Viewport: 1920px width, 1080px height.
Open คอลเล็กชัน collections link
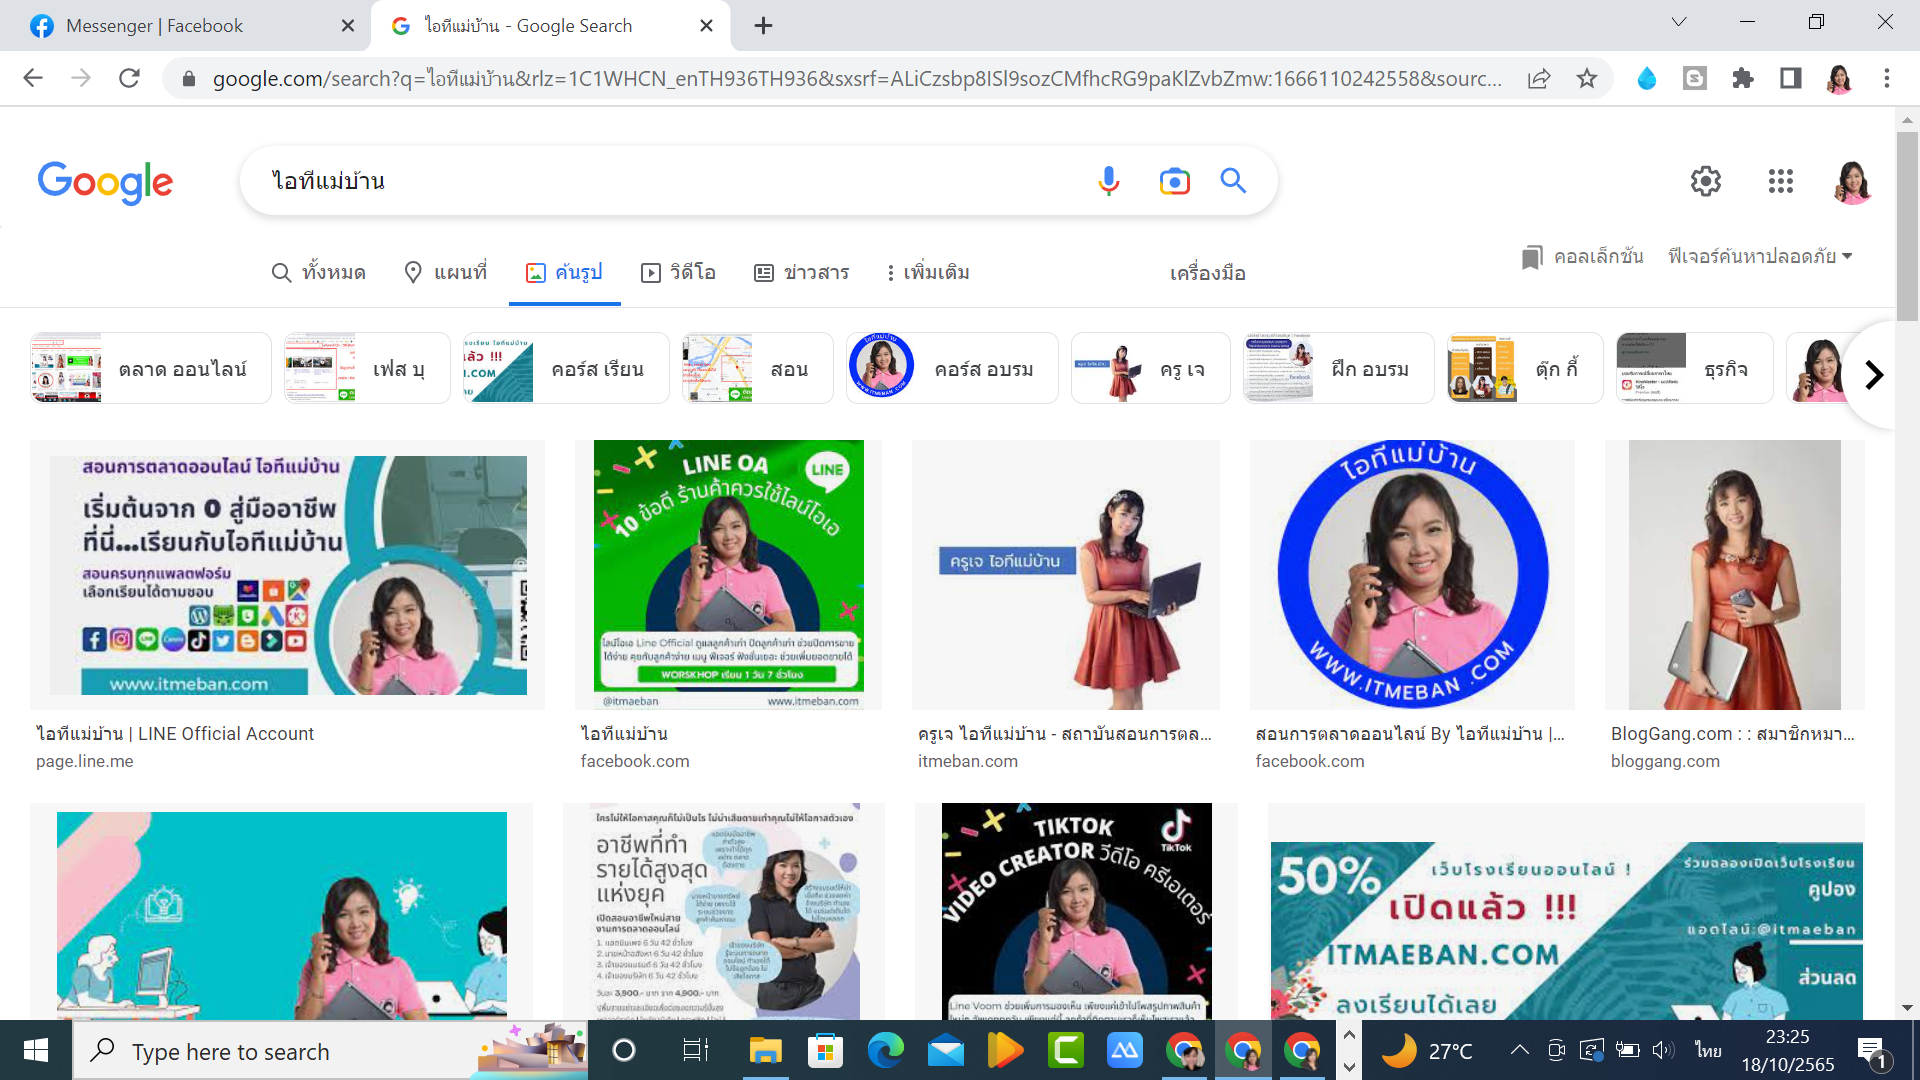[x=1583, y=257]
